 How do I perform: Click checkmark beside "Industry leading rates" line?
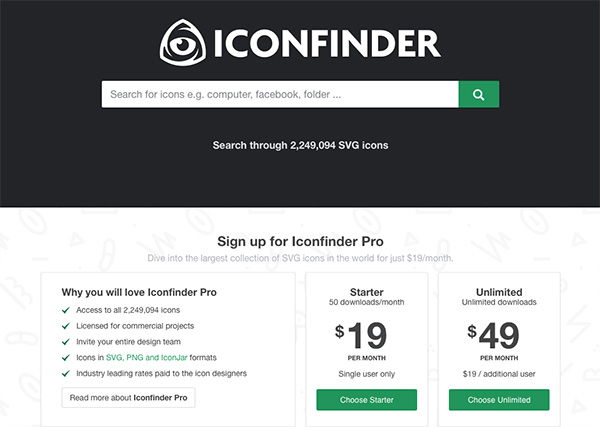click(66, 373)
